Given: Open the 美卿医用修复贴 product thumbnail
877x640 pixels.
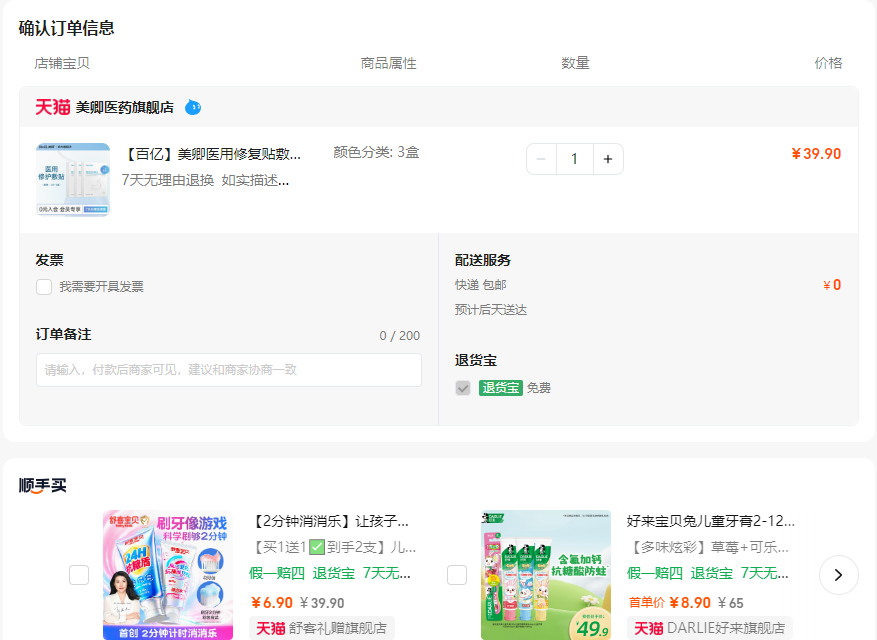Looking at the screenshot, I should [73, 179].
